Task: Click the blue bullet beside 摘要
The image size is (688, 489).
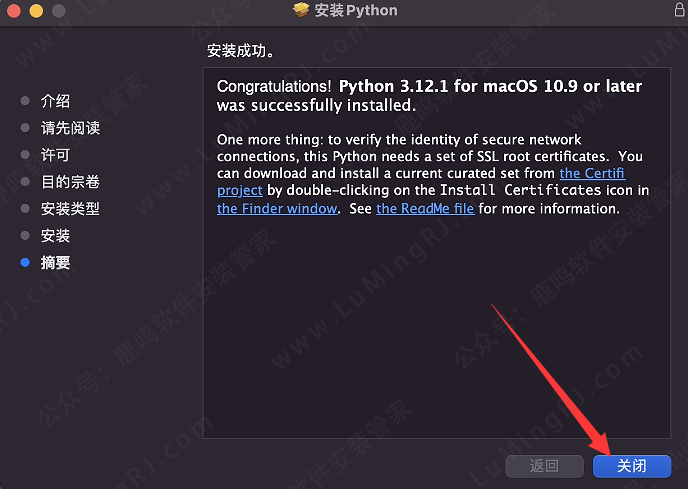Action: pyautogui.click(x=25, y=262)
